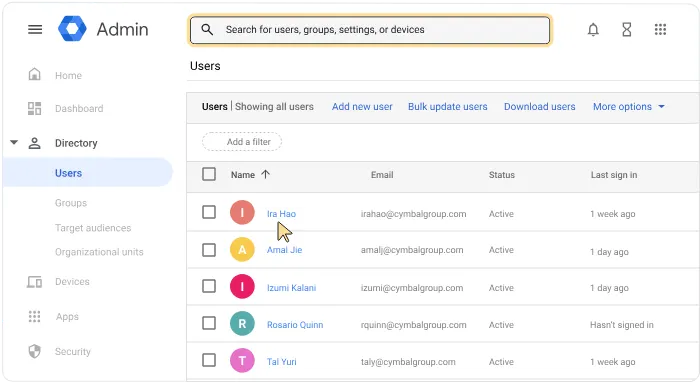Open Devices in sidebar

(x=72, y=282)
